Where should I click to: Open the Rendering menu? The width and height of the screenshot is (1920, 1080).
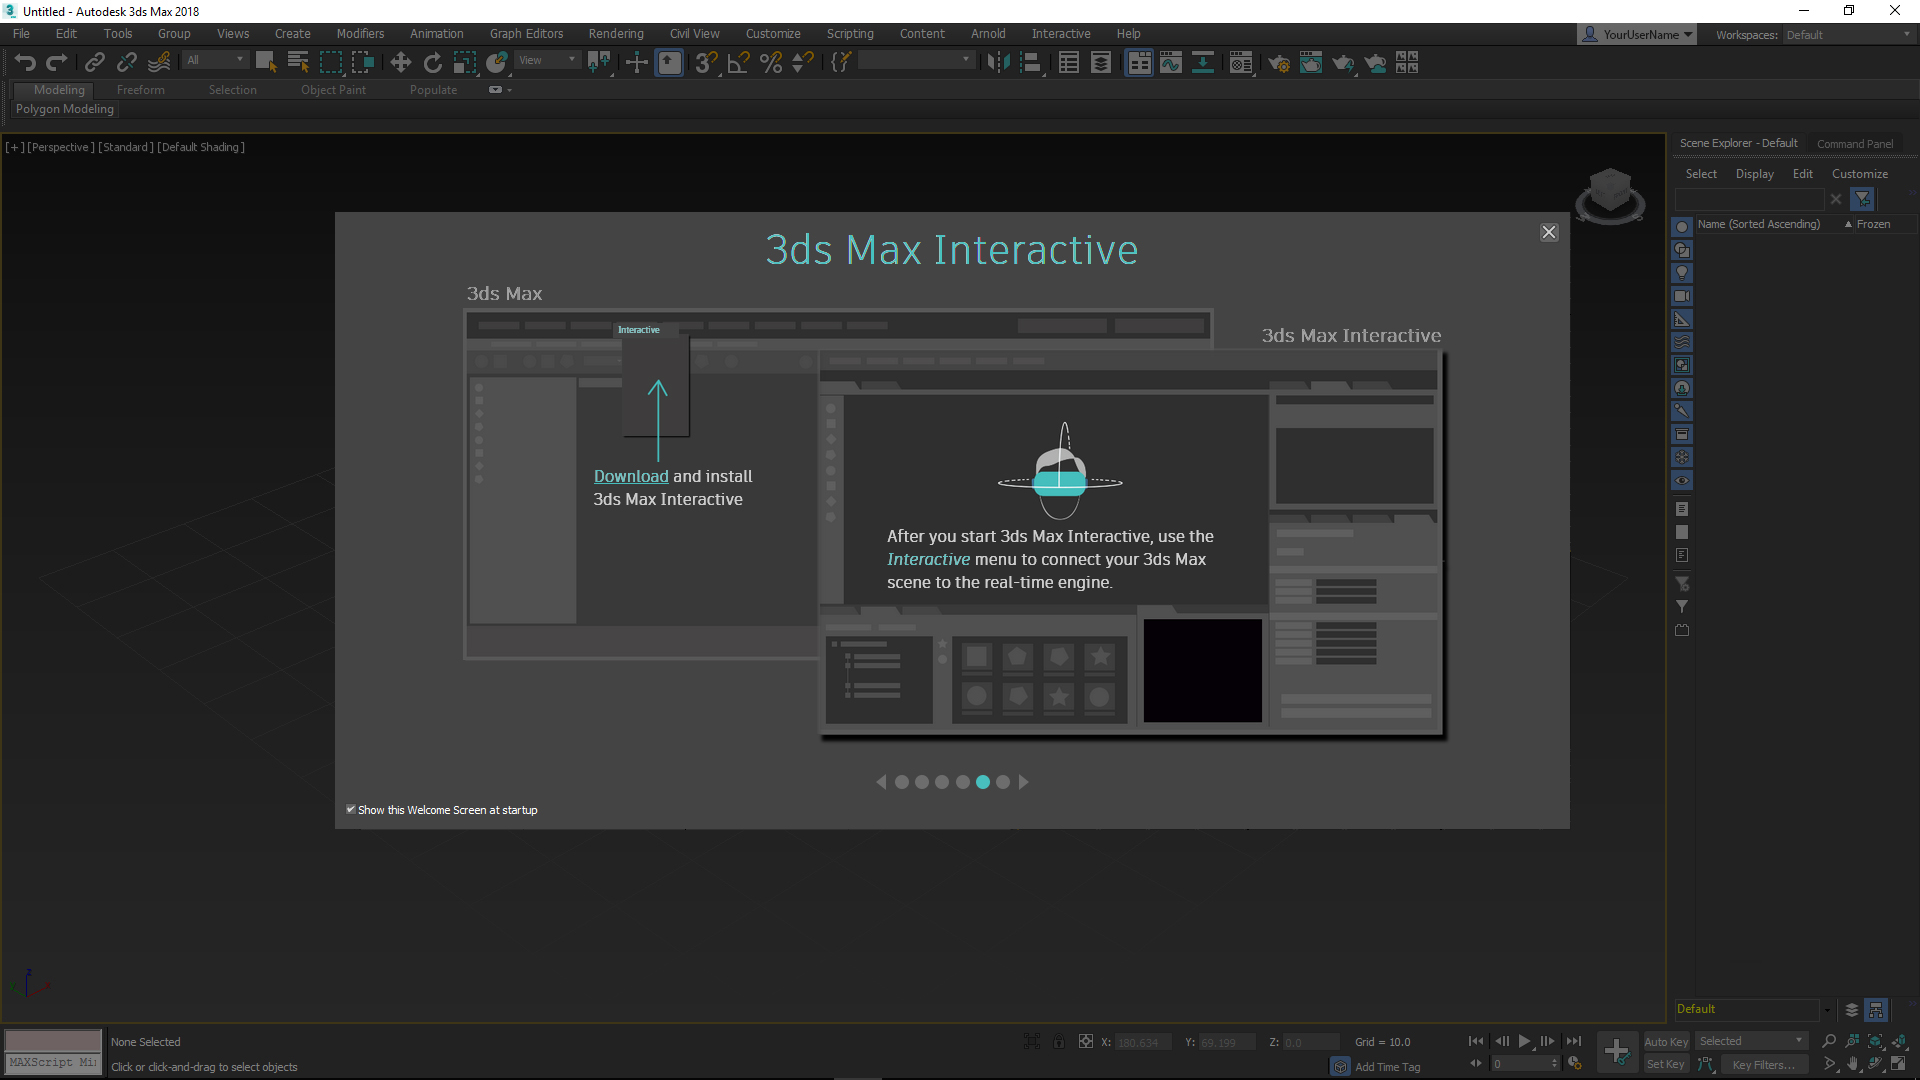[x=616, y=33]
